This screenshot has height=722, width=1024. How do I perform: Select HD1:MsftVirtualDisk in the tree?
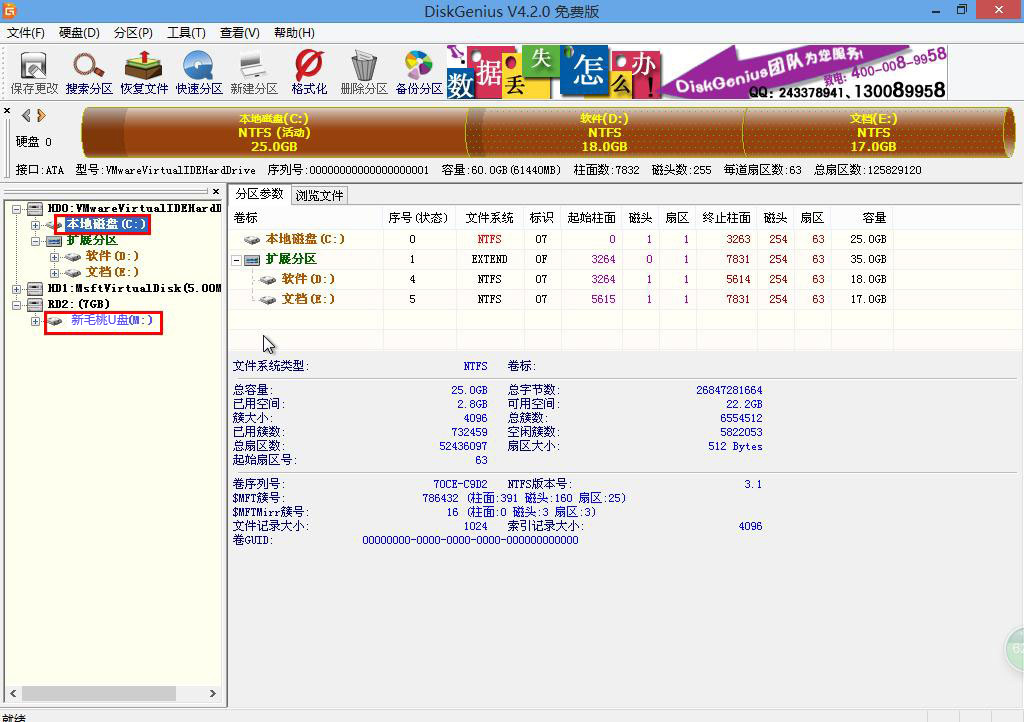134,288
